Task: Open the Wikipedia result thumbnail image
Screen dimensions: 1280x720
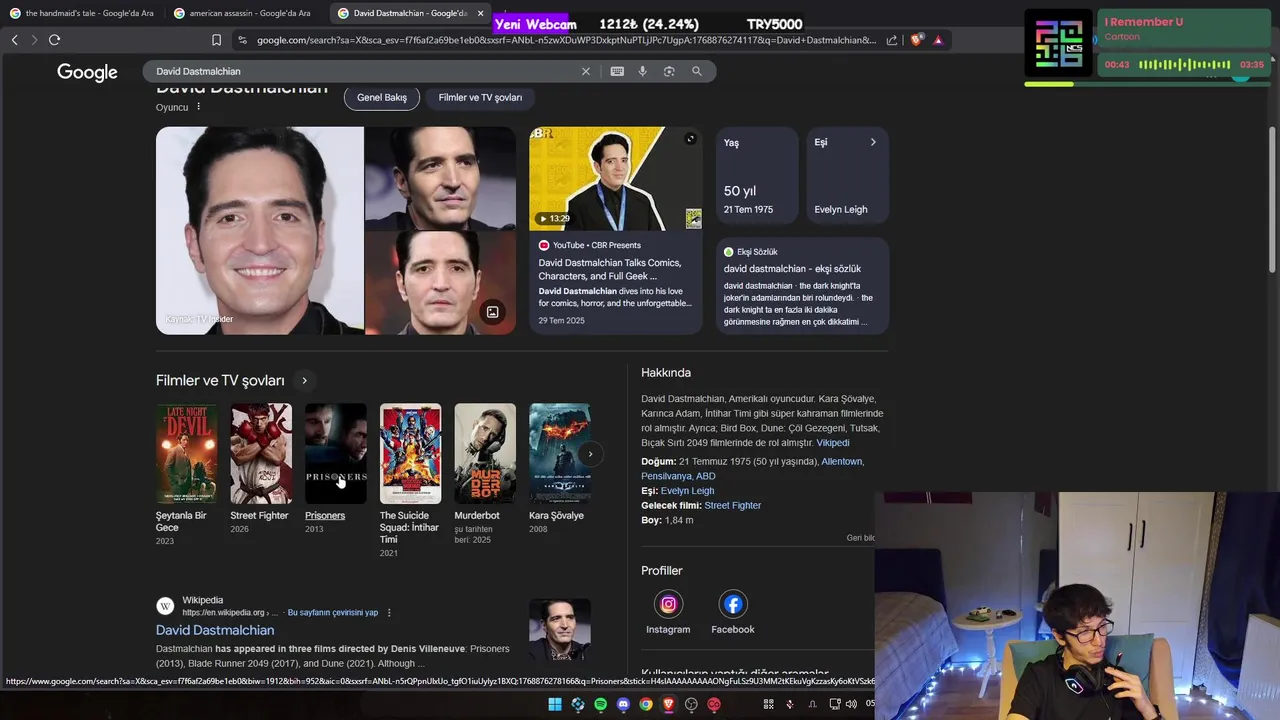Action: pyautogui.click(x=560, y=629)
